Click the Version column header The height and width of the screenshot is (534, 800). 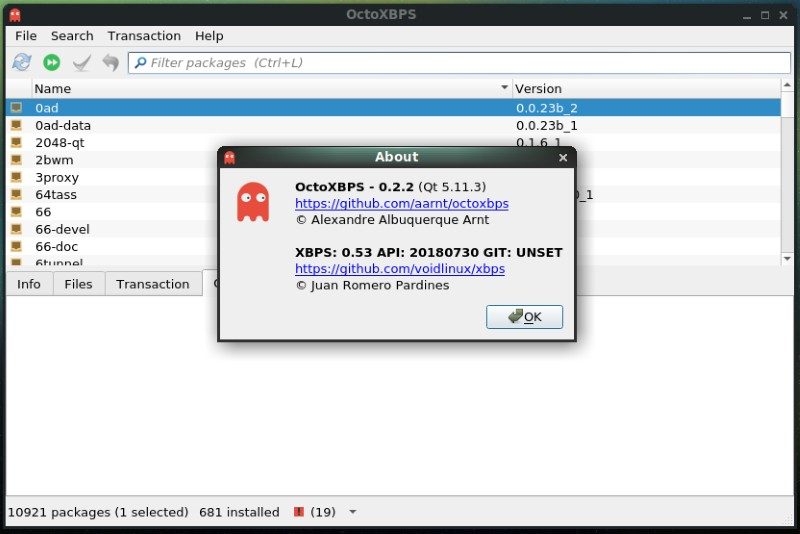pyautogui.click(x=646, y=88)
